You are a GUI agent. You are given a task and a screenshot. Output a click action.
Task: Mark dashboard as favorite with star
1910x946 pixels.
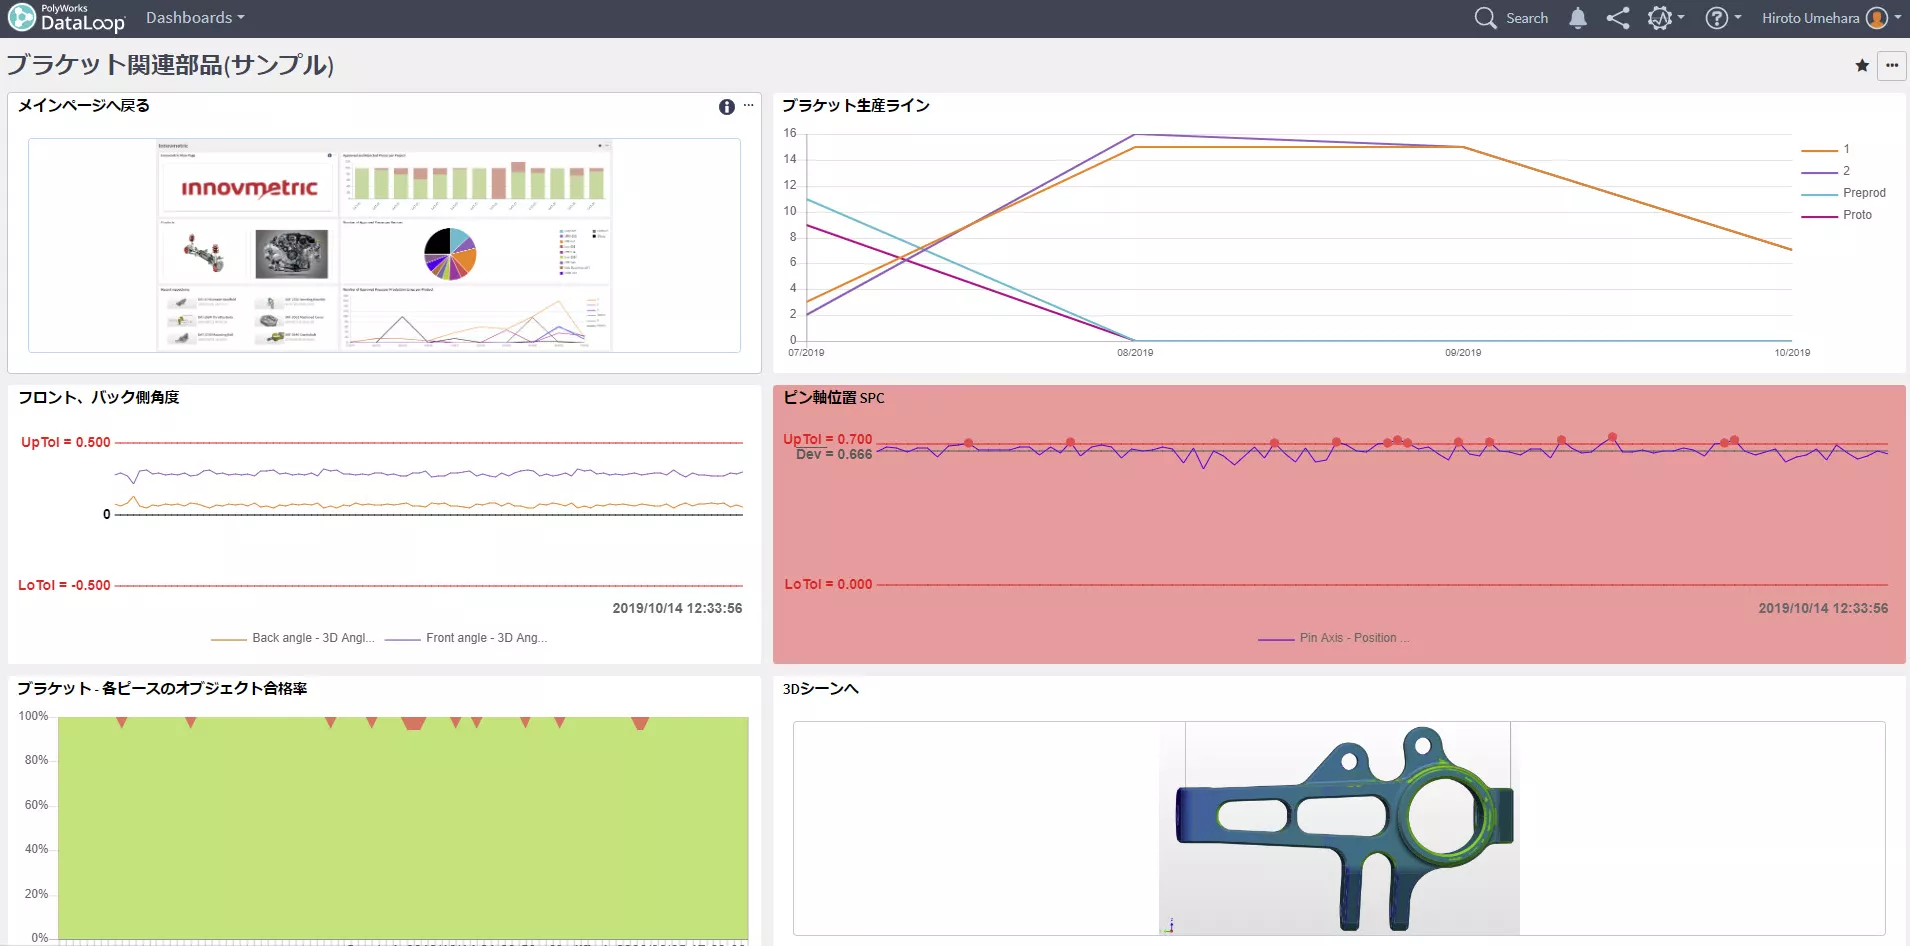pos(1862,65)
